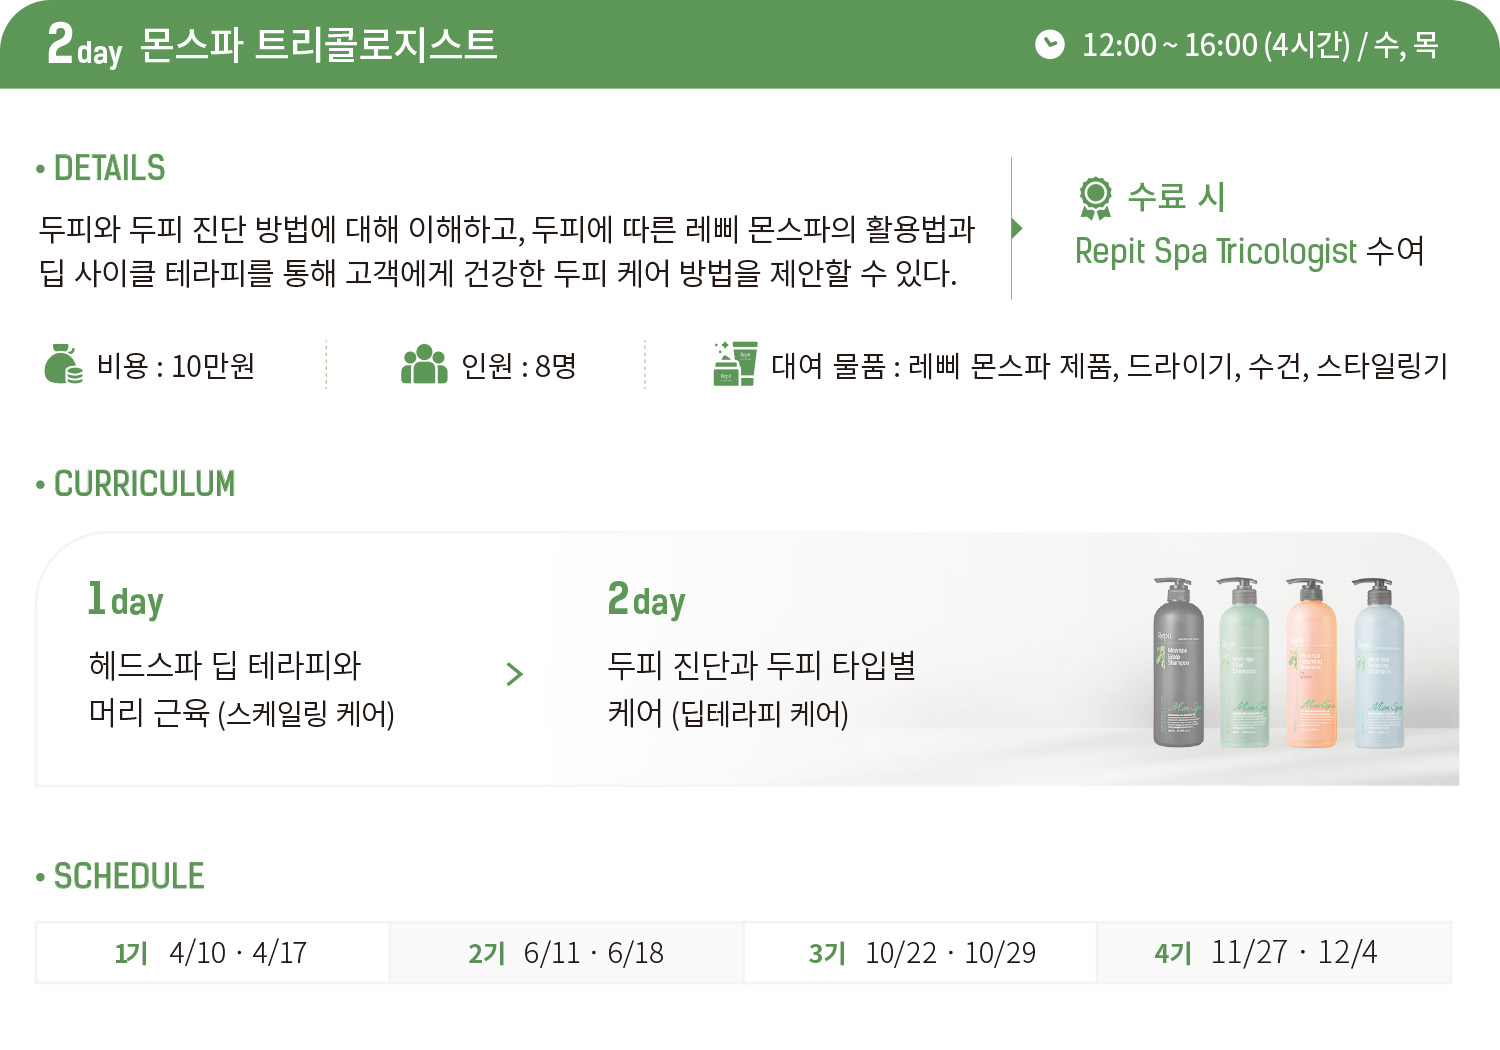1500x1050 pixels.
Task: Select the gray Monspa shampoo bottle
Action: (x=1178, y=662)
